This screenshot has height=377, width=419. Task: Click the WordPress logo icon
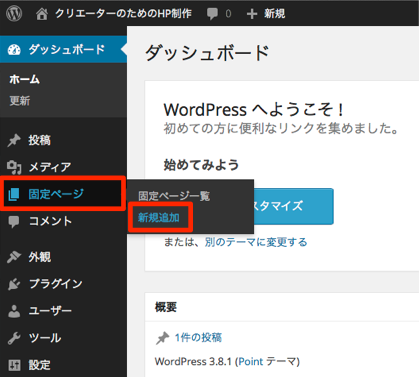click(14, 14)
